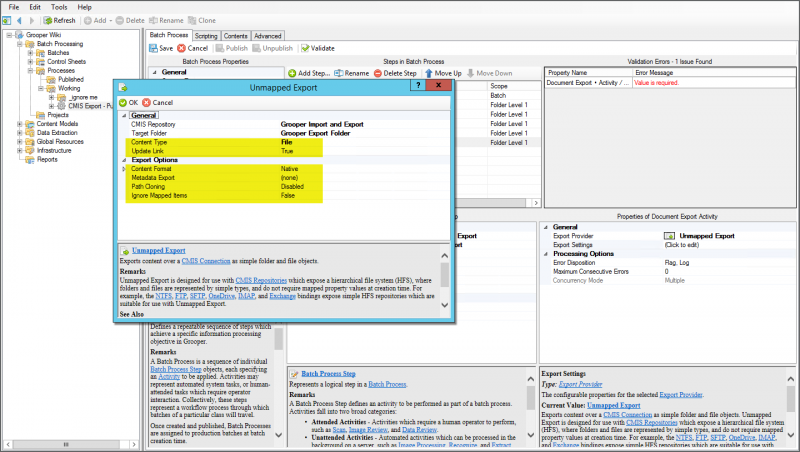
Task: Click the Validate checkmark icon
Action: coord(304,48)
